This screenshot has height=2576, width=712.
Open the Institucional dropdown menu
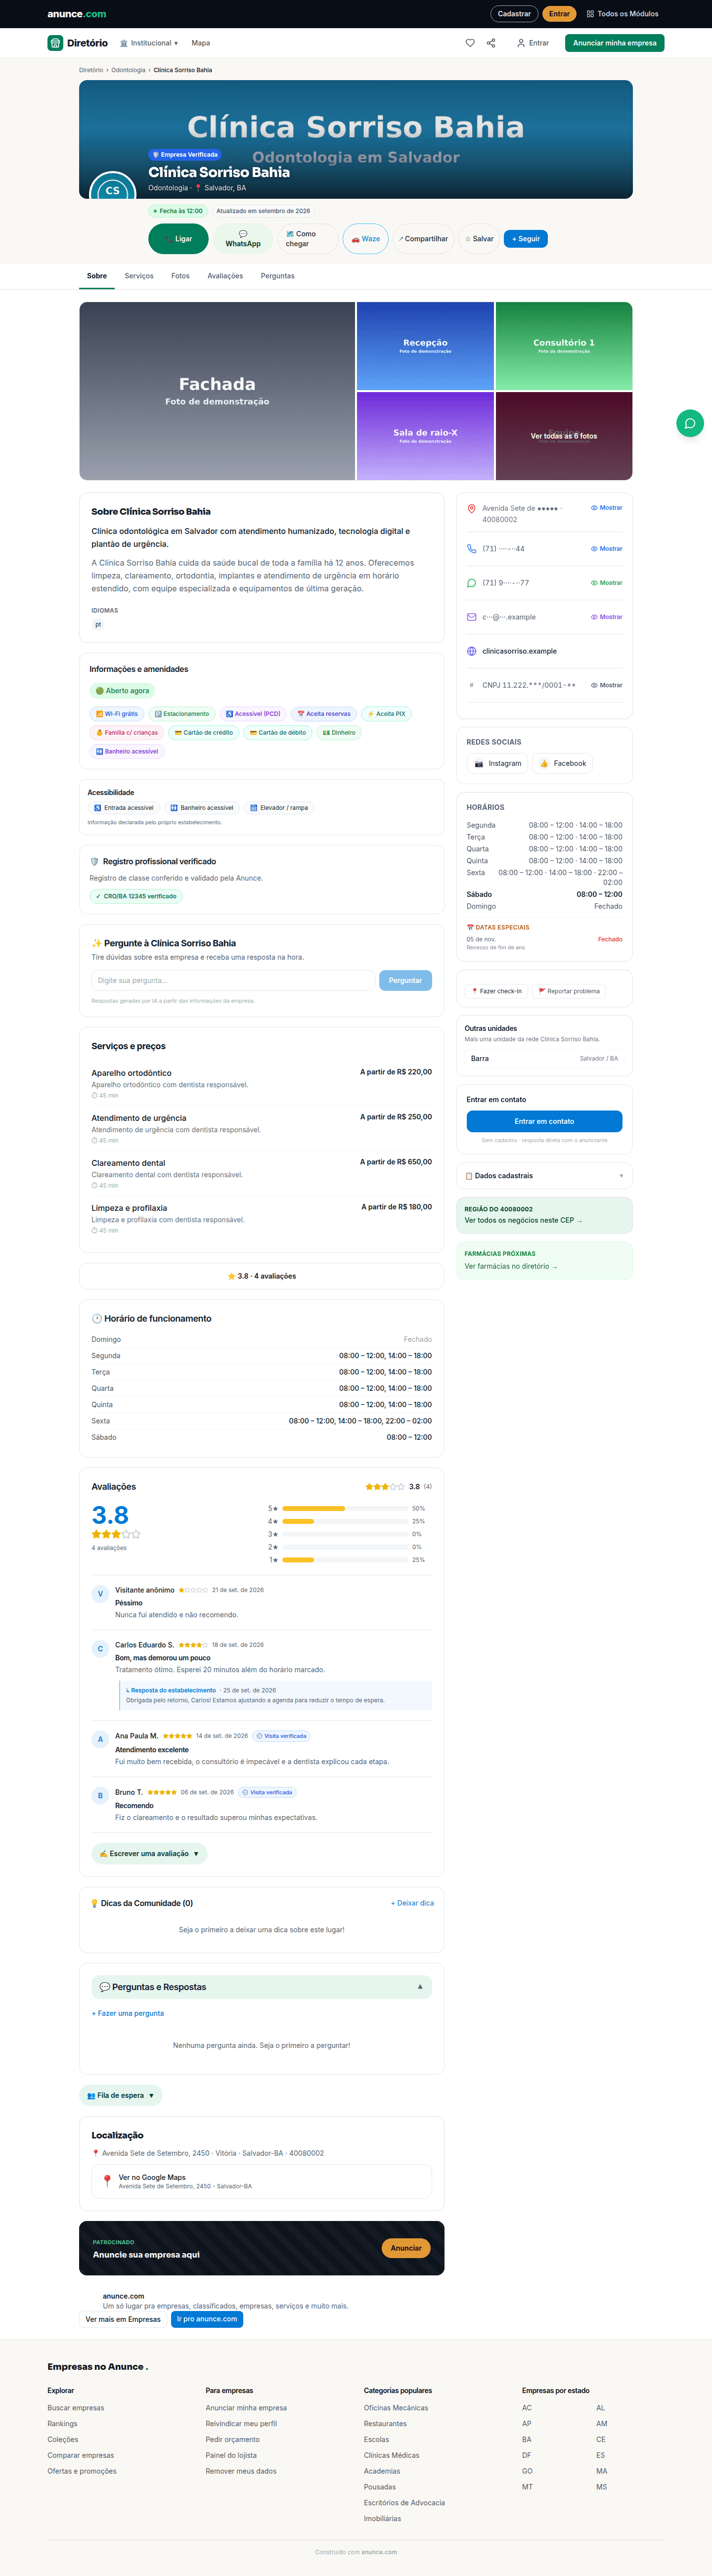coord(149,43)
